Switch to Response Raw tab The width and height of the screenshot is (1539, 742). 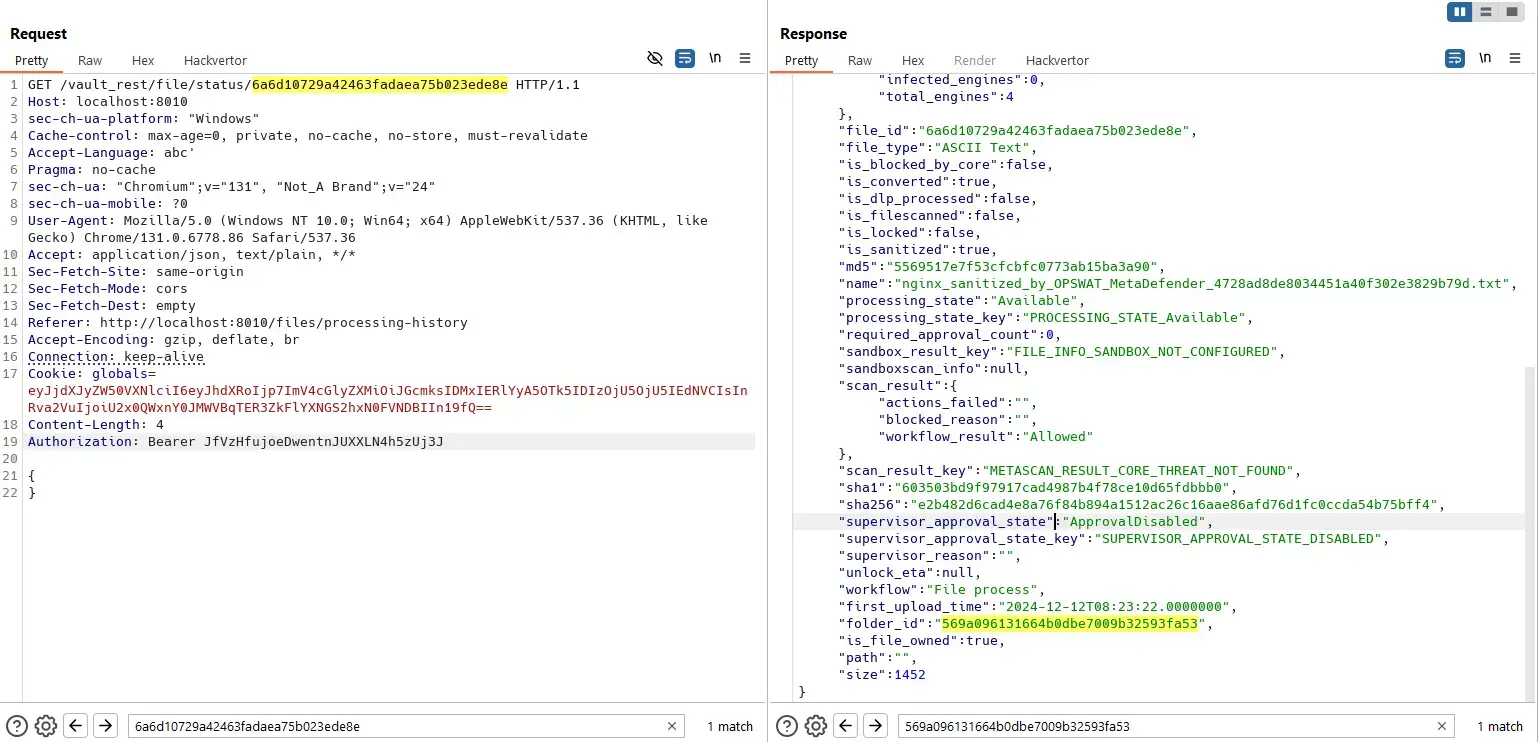click(x=860, y=61)
